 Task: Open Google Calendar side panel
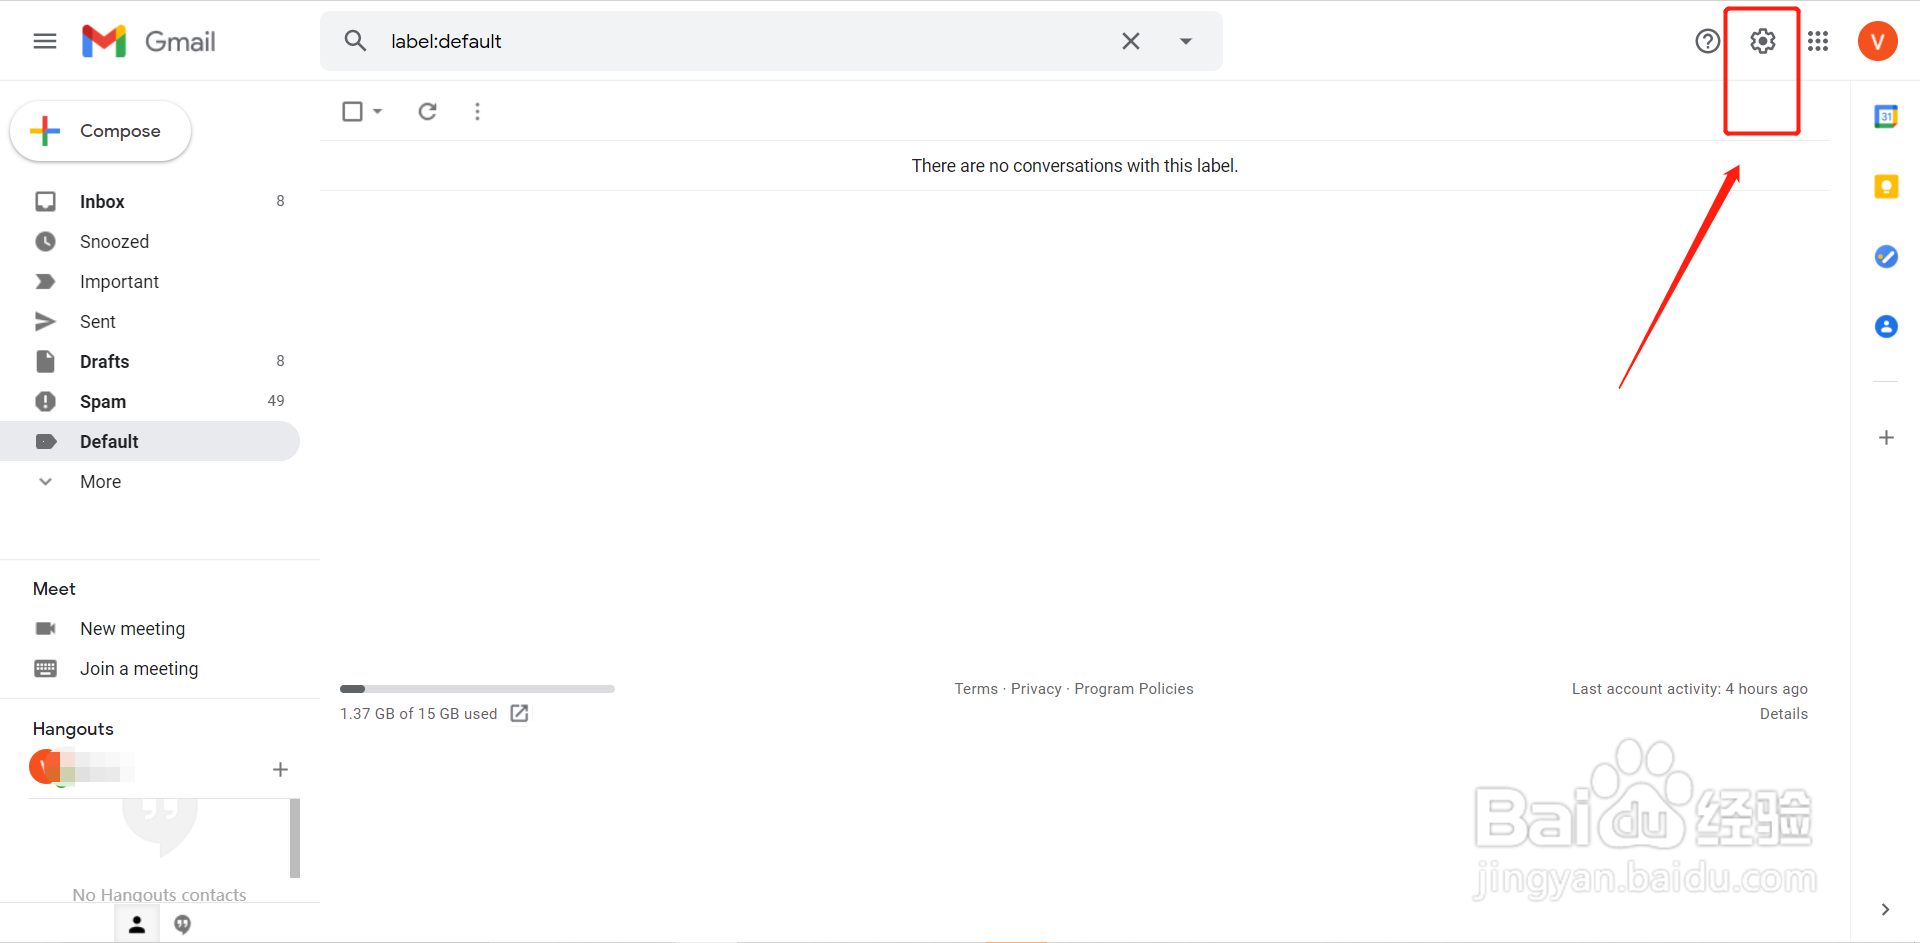(x=1886, y=117)
